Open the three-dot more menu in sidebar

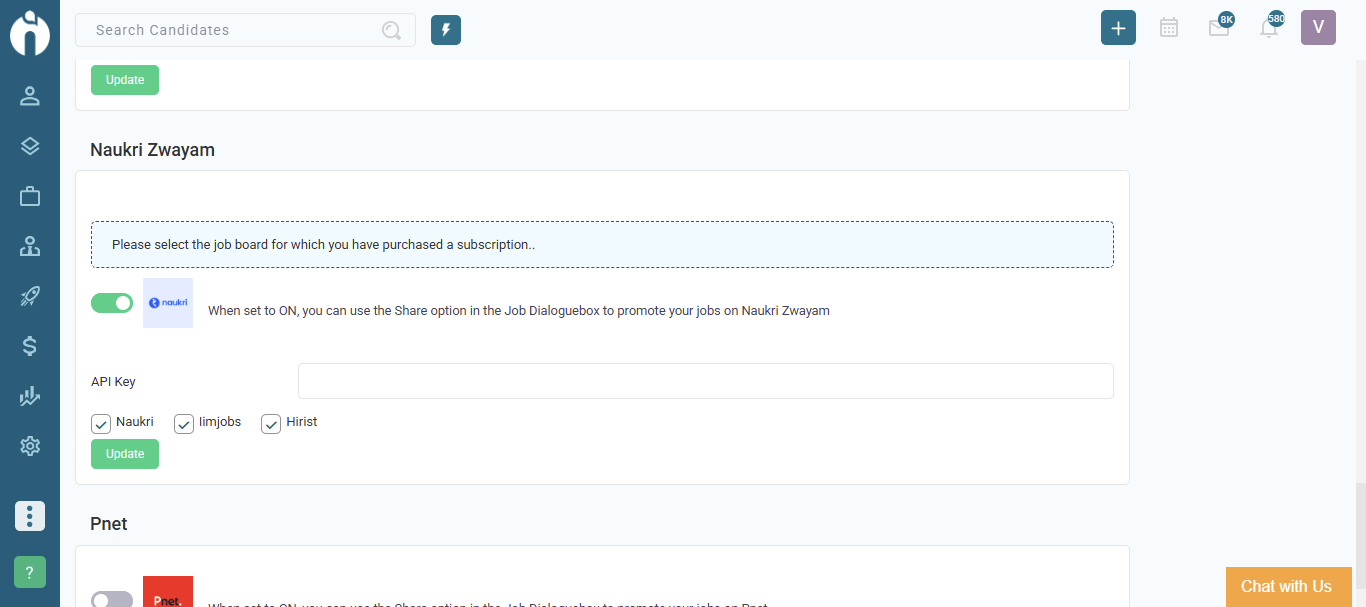click(x=30, y=516)
